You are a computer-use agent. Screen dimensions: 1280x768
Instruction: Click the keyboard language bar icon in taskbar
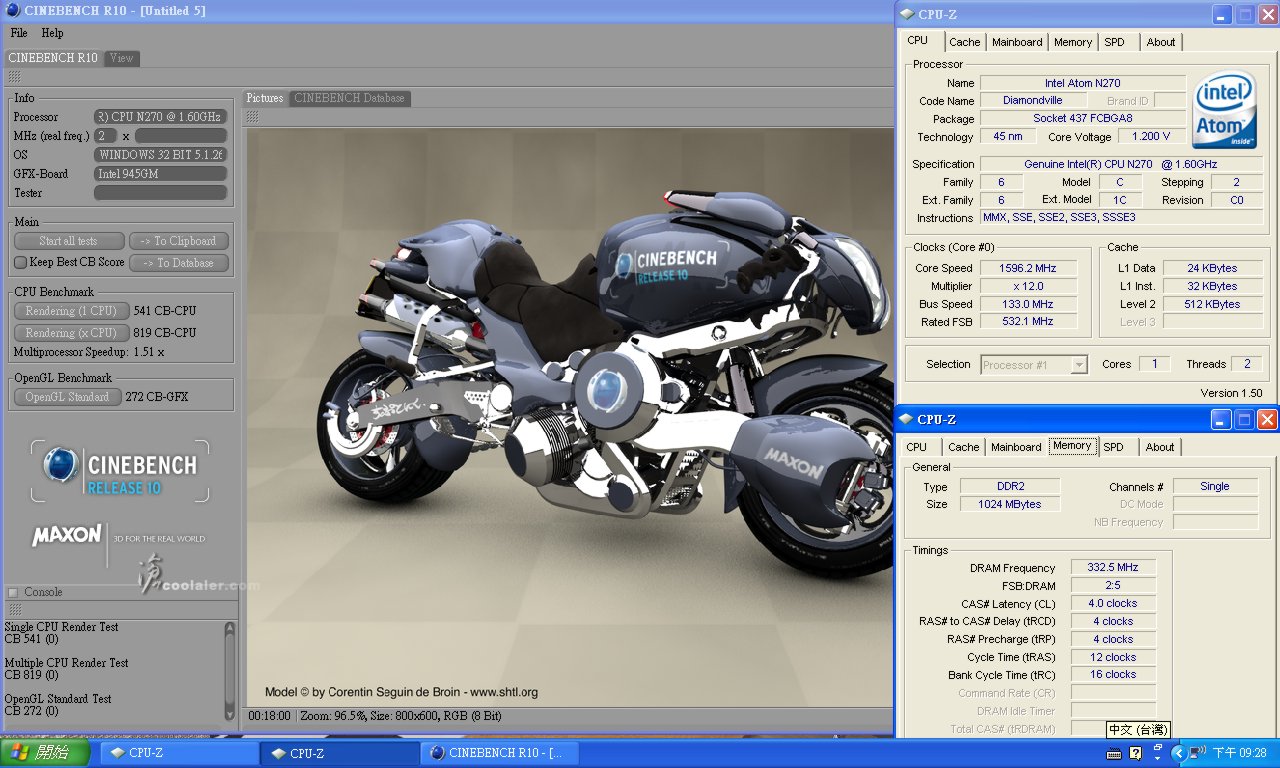click(1115, 753)
